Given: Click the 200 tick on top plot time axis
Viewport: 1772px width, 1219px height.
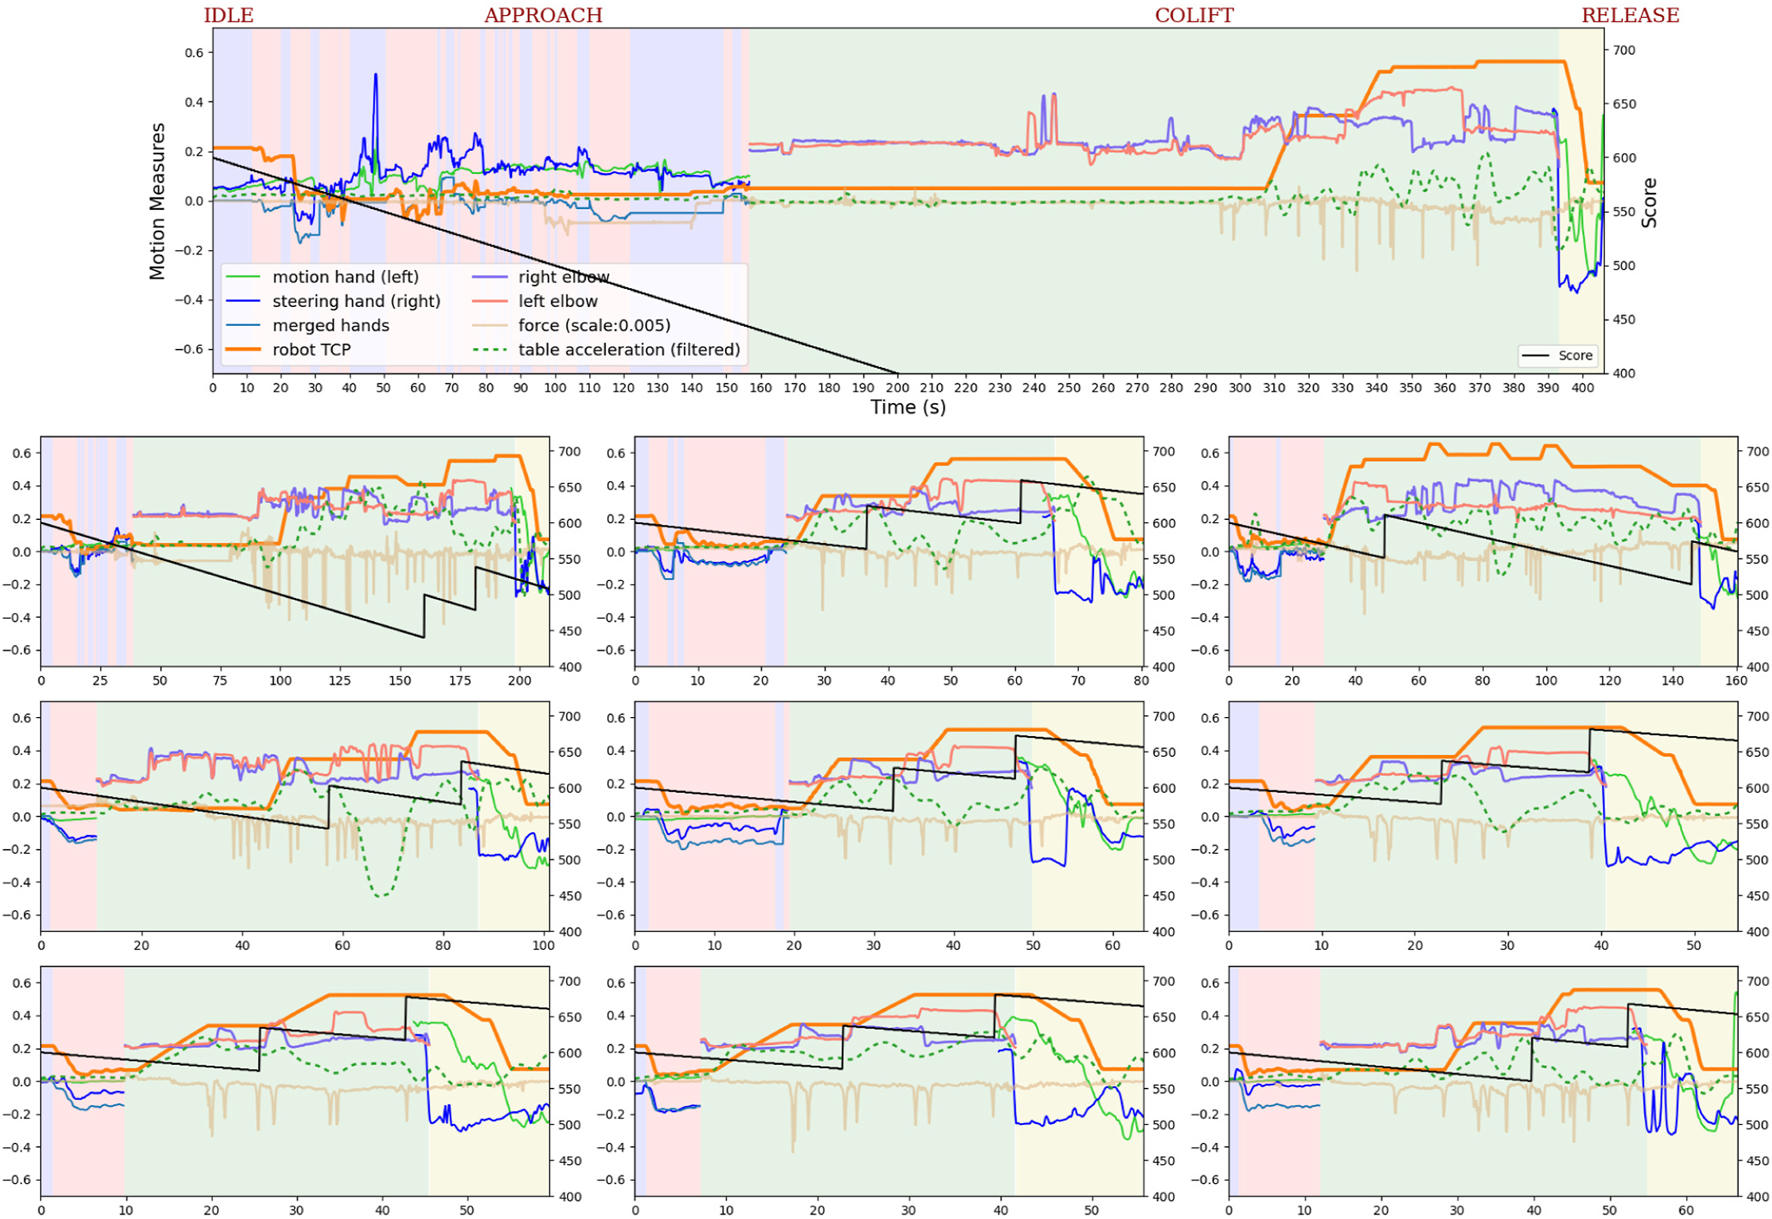Looking at the screenshot, I should [x=897, y=388].
